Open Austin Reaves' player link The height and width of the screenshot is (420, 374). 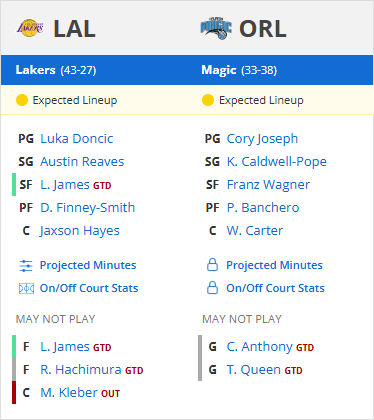coord(82,162)
